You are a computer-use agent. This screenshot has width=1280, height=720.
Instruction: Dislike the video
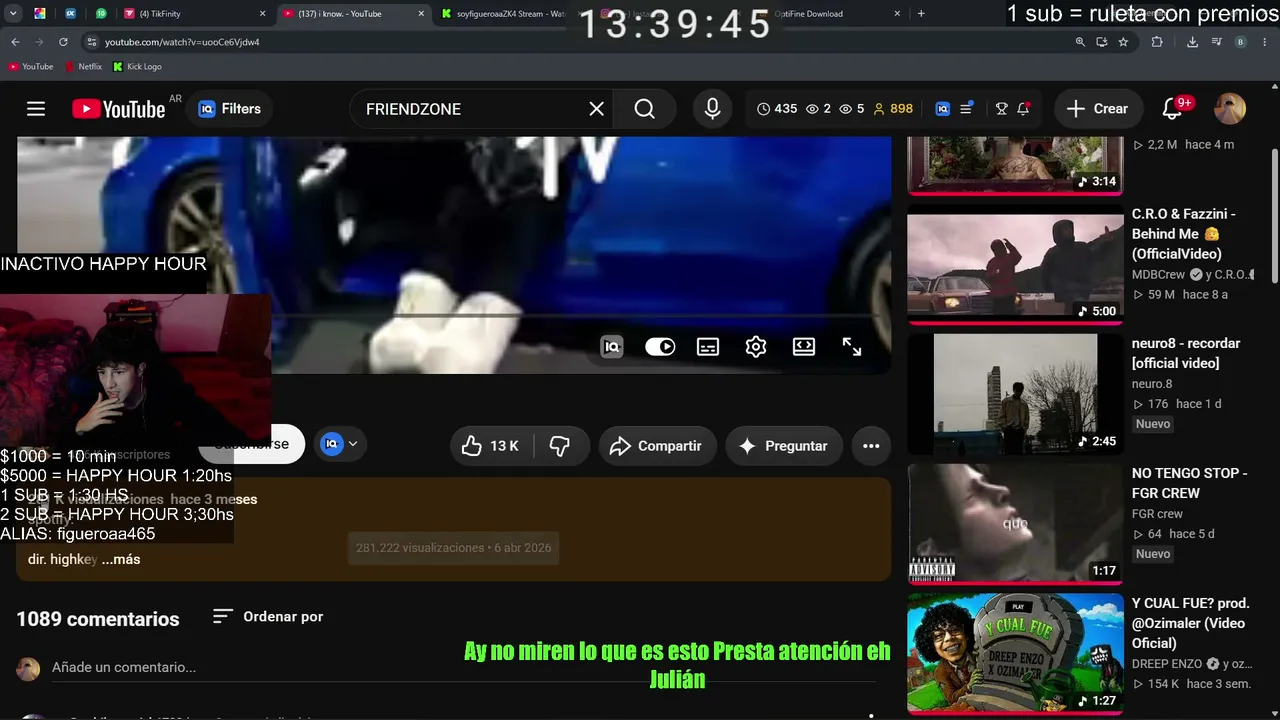point(560,446)
